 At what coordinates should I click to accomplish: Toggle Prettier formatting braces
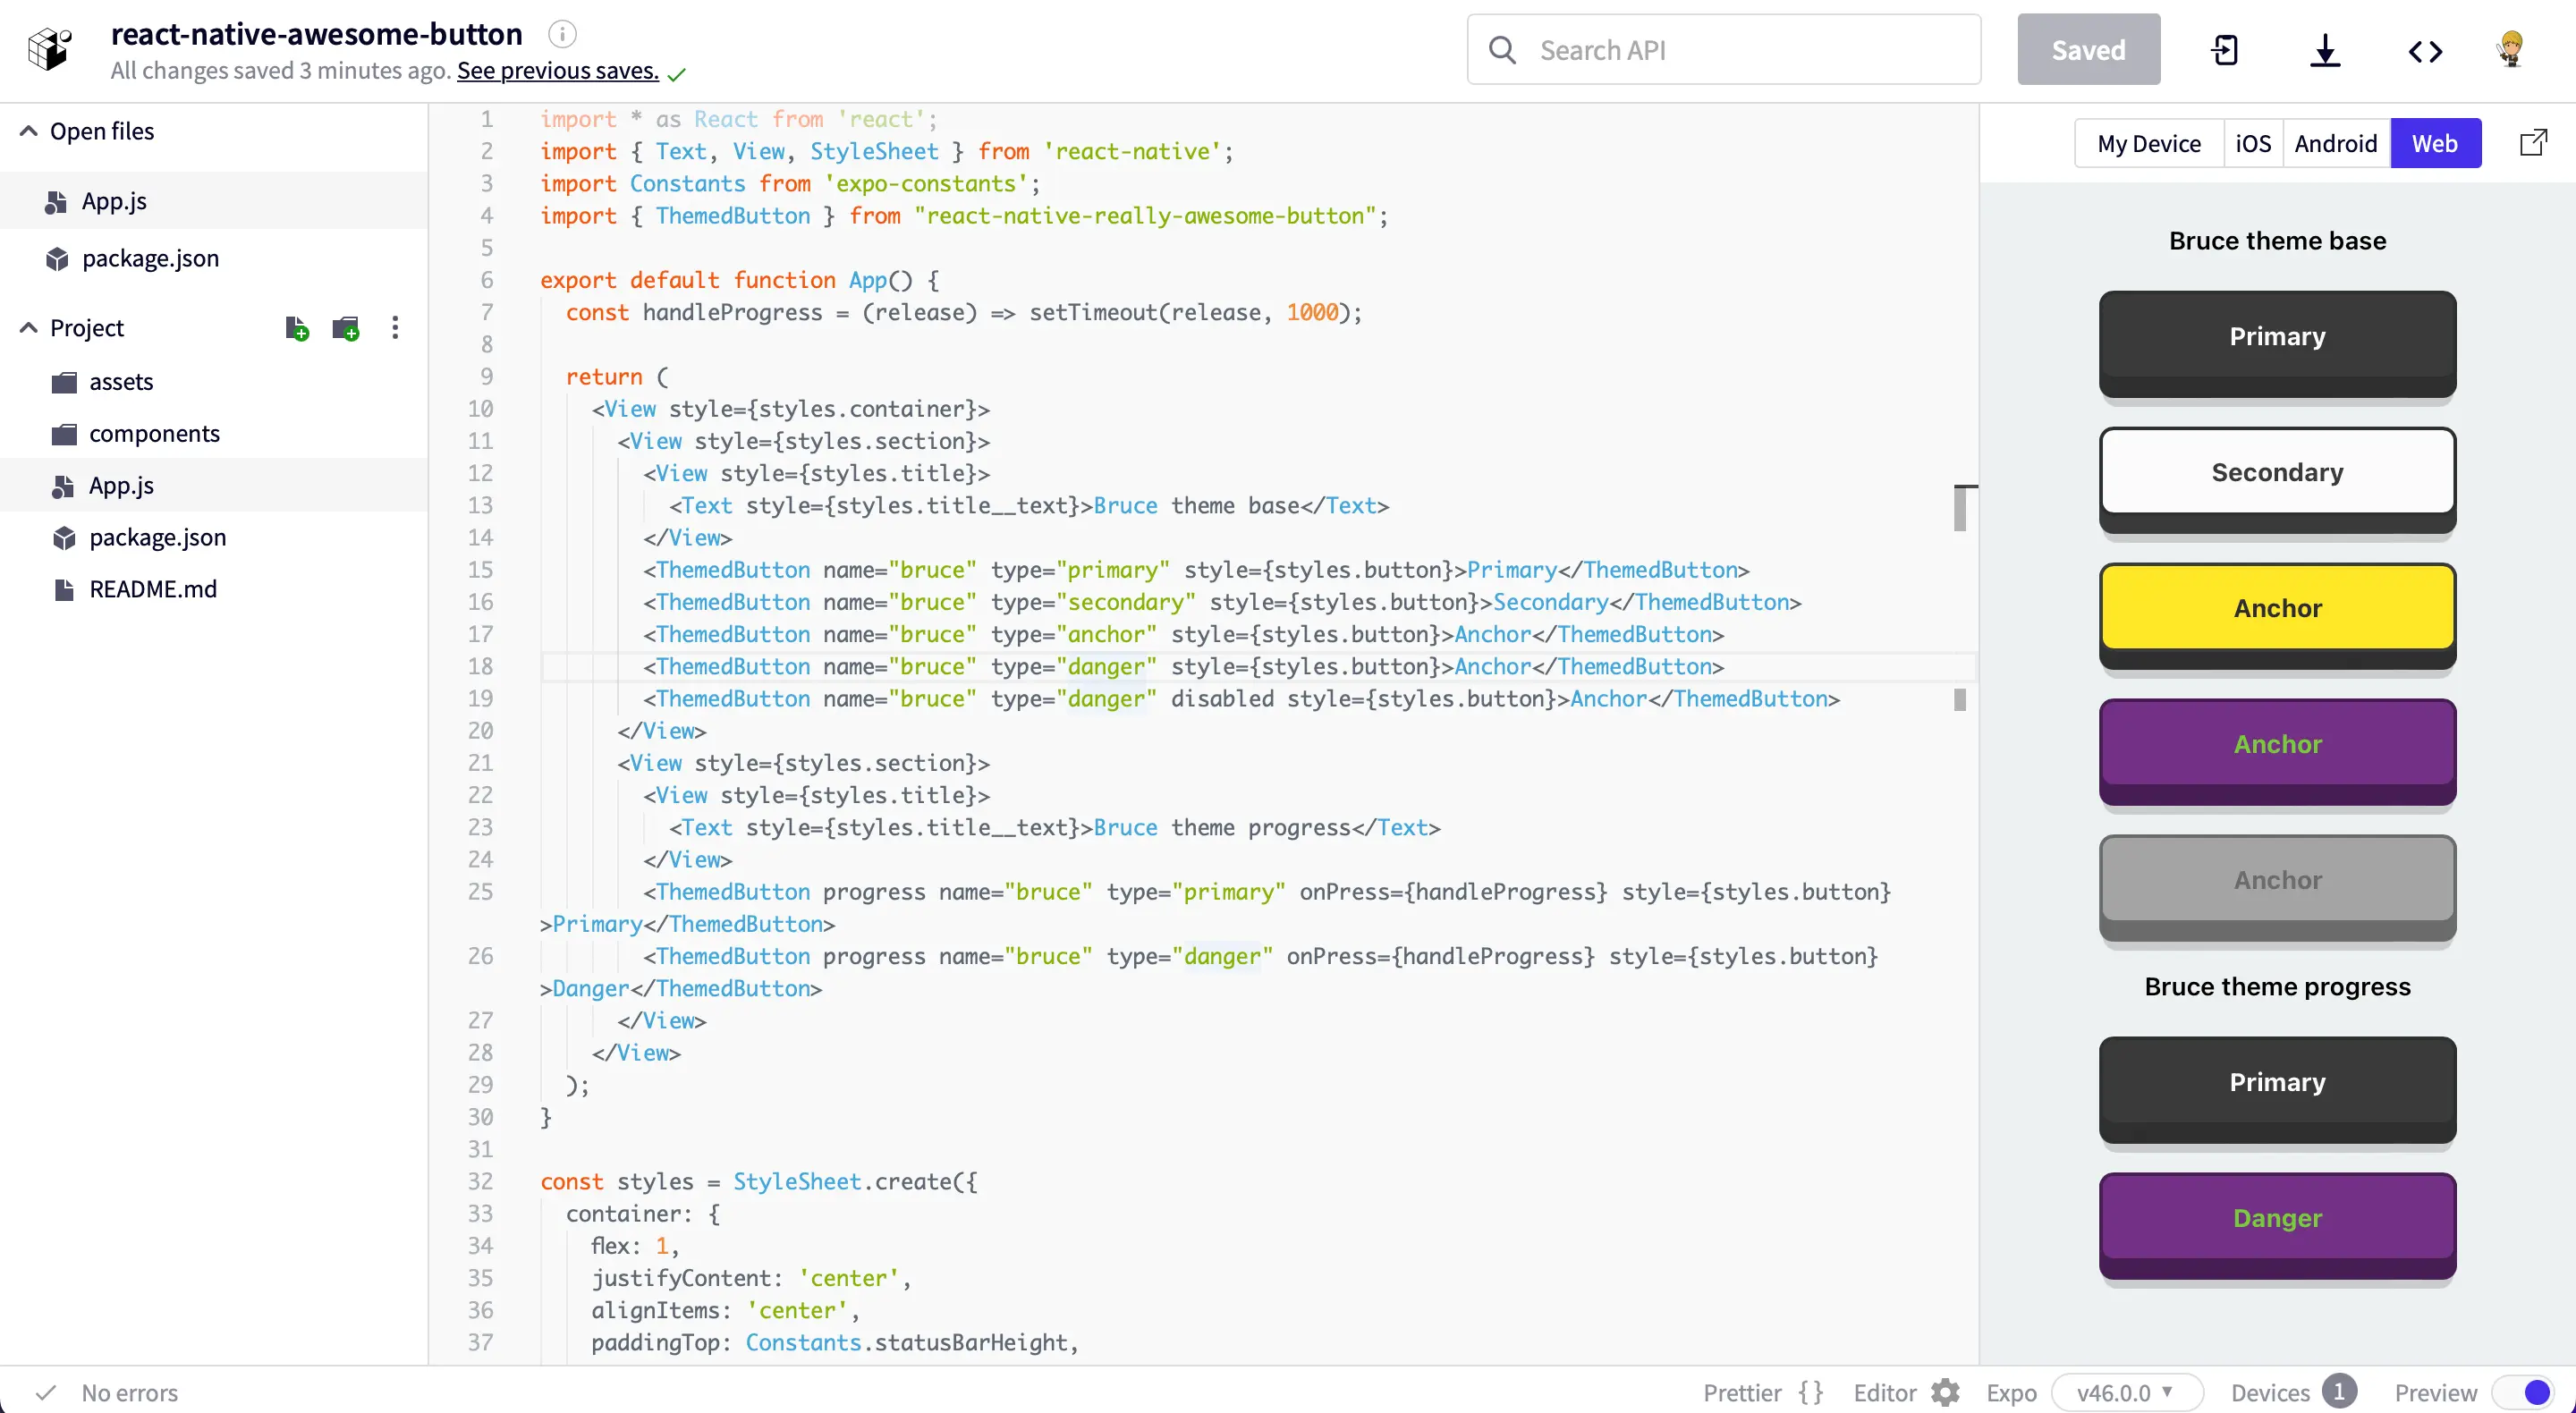[1810, 1392]
